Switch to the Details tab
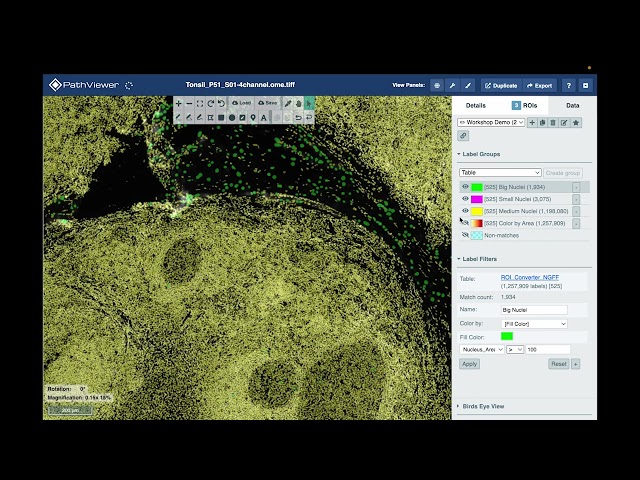The width and height of the screenshot is (640, 480). coord(476,105)
